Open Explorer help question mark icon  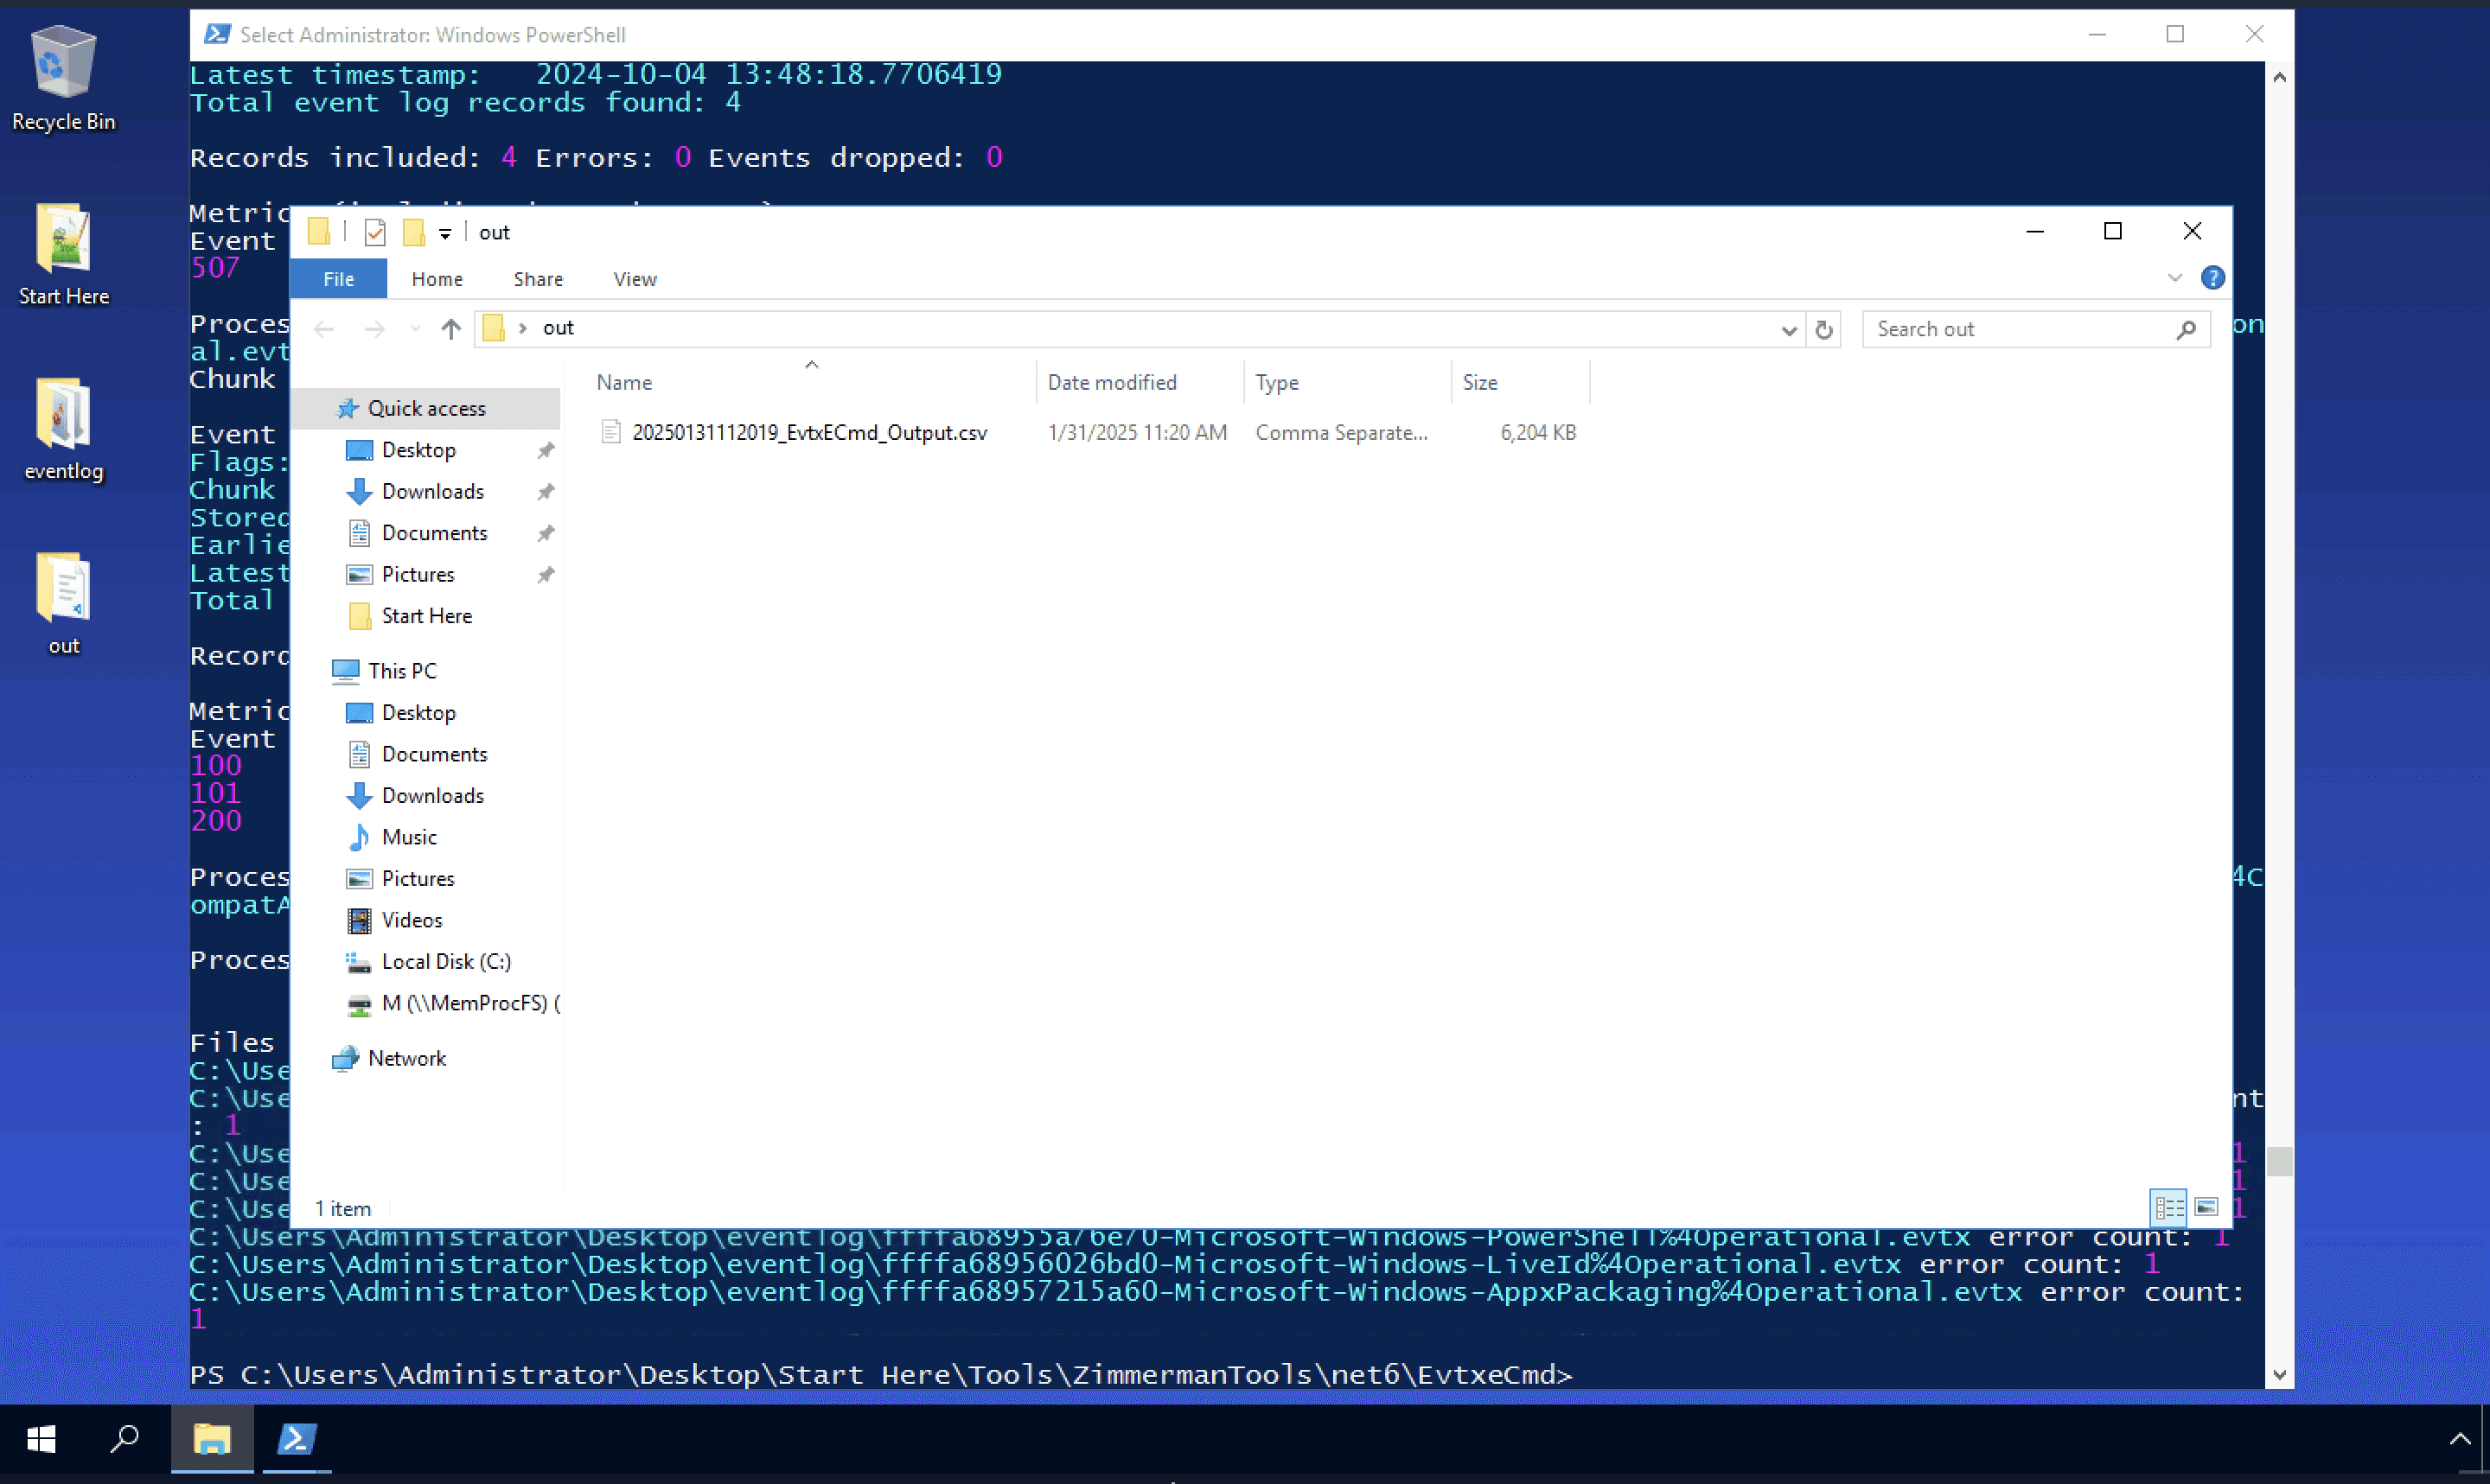(2212, 278)
